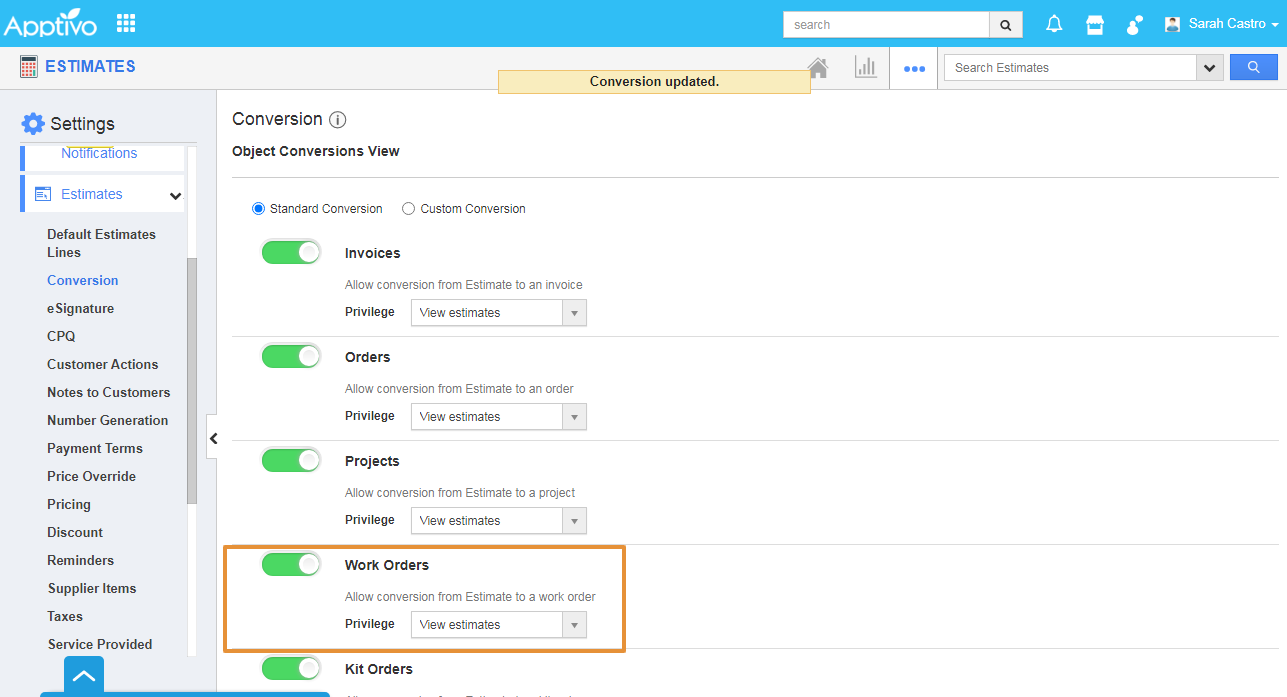Click the Conversion info icon
This screenshot has width=1287, height=697.
pyautogui.click(x=338, y=120)
